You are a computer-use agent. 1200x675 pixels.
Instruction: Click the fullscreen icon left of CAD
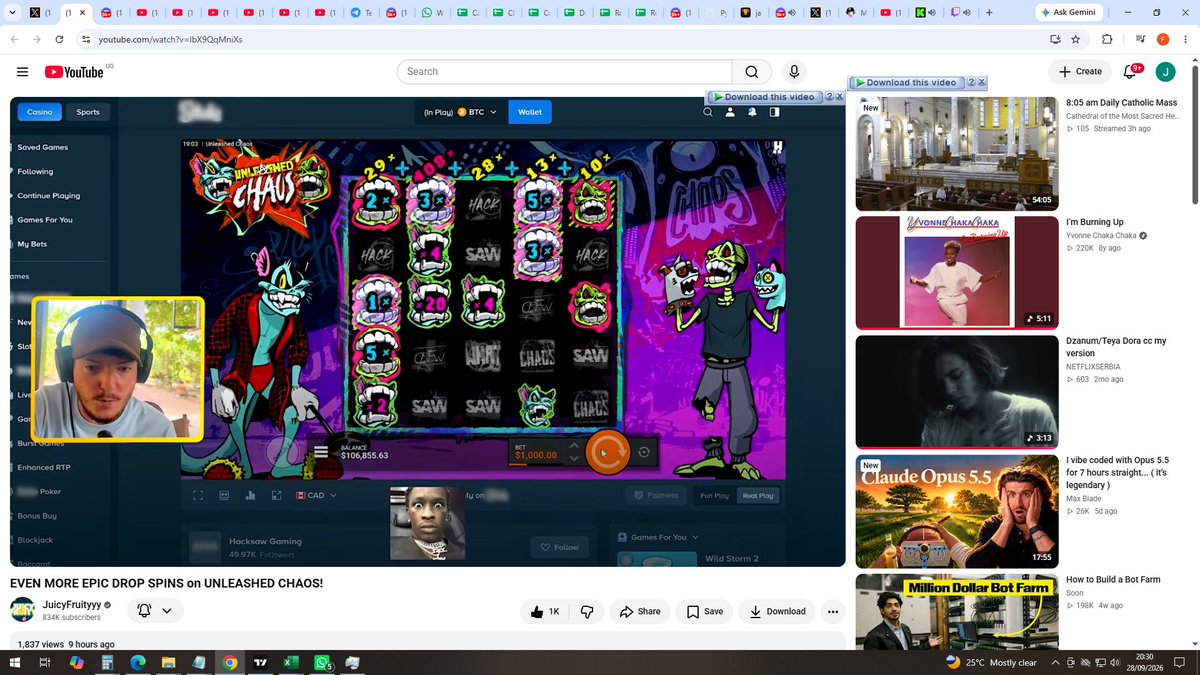pyautogui.click(x=198, y=495)
